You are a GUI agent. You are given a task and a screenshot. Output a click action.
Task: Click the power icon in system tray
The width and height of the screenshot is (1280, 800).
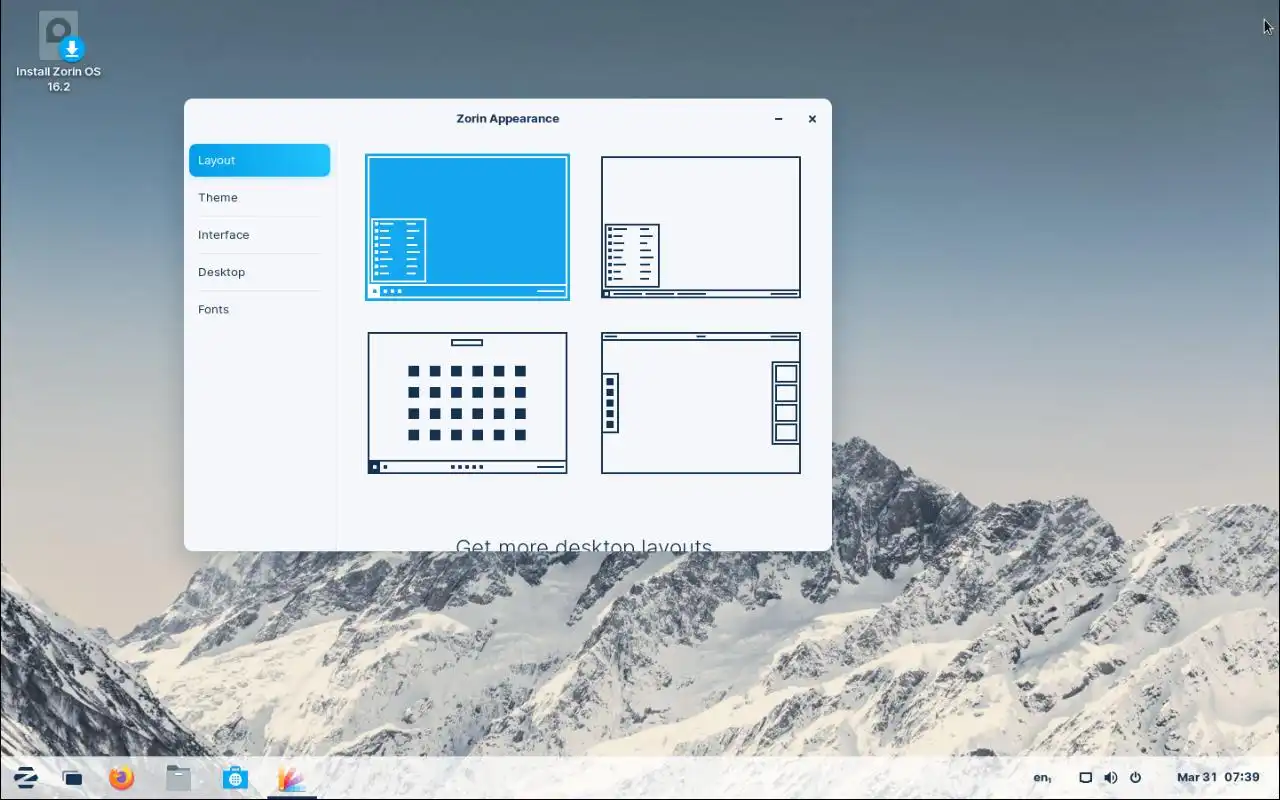pos(1135,778)
